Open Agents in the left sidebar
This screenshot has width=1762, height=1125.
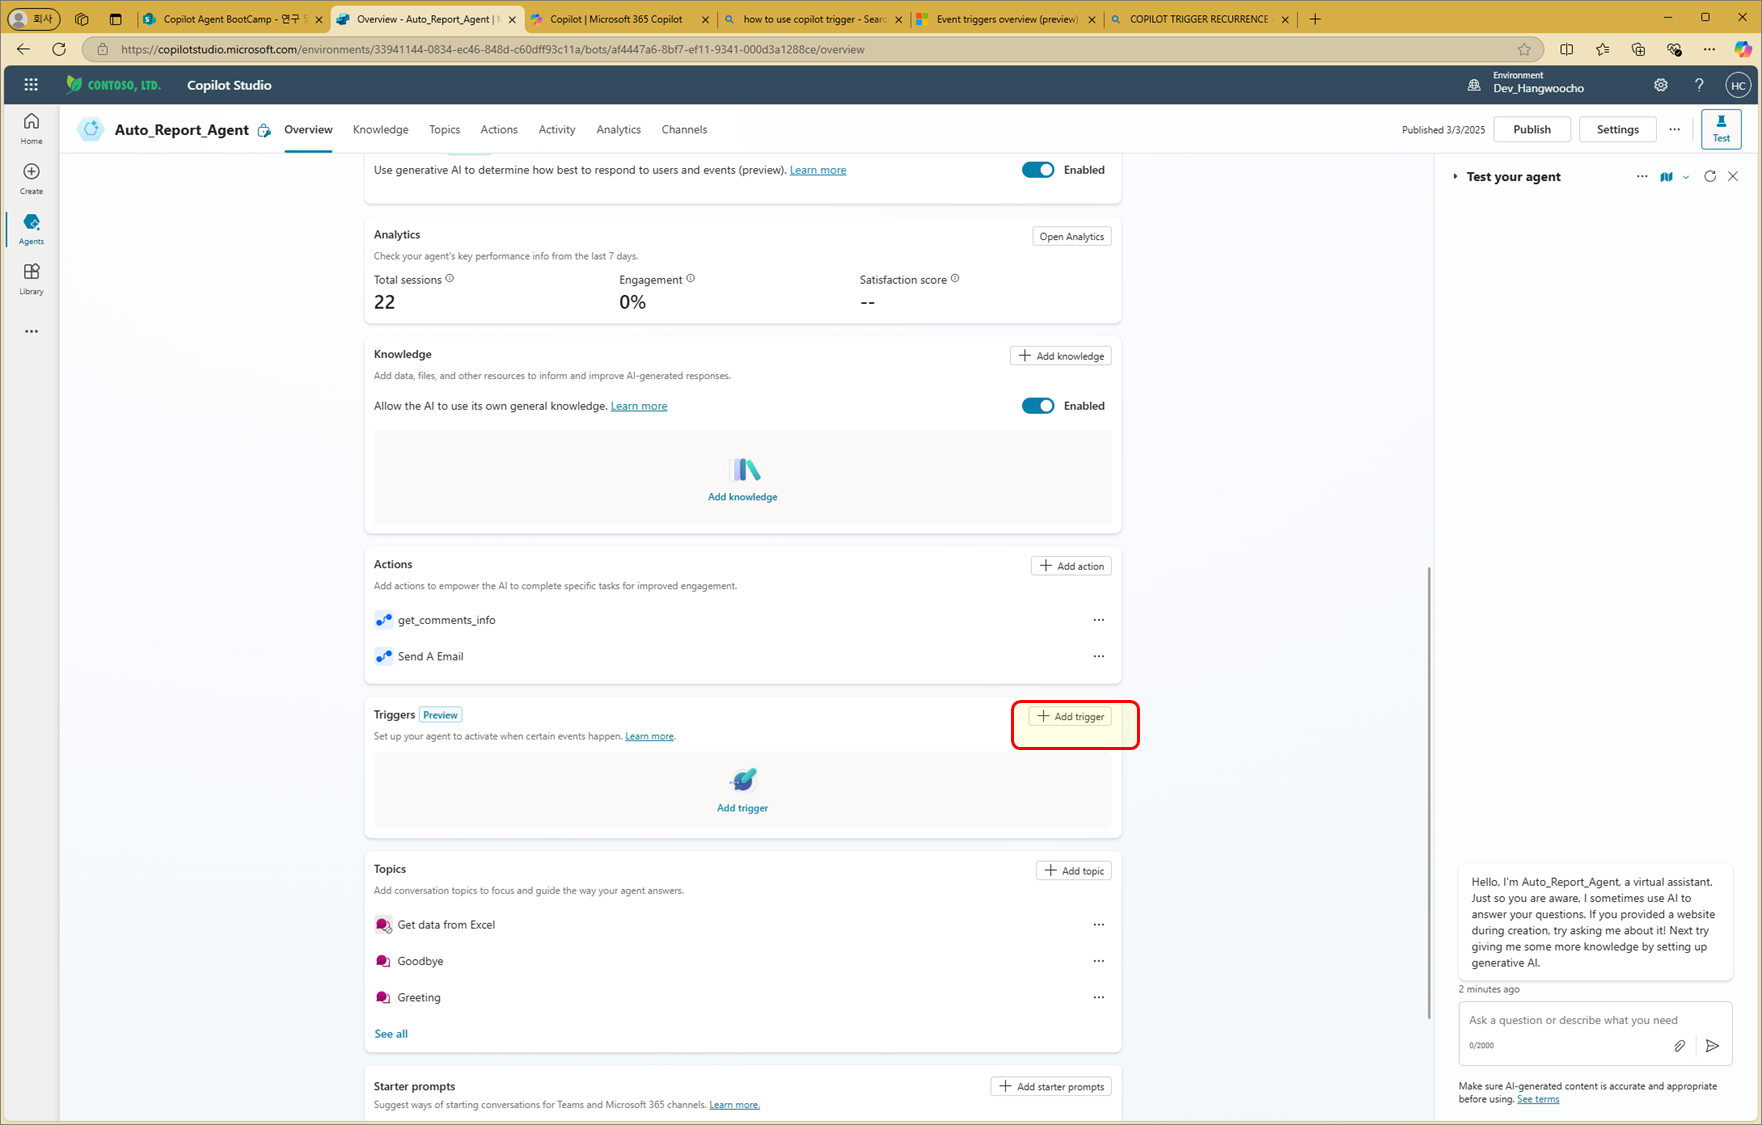tap(31, 228)
